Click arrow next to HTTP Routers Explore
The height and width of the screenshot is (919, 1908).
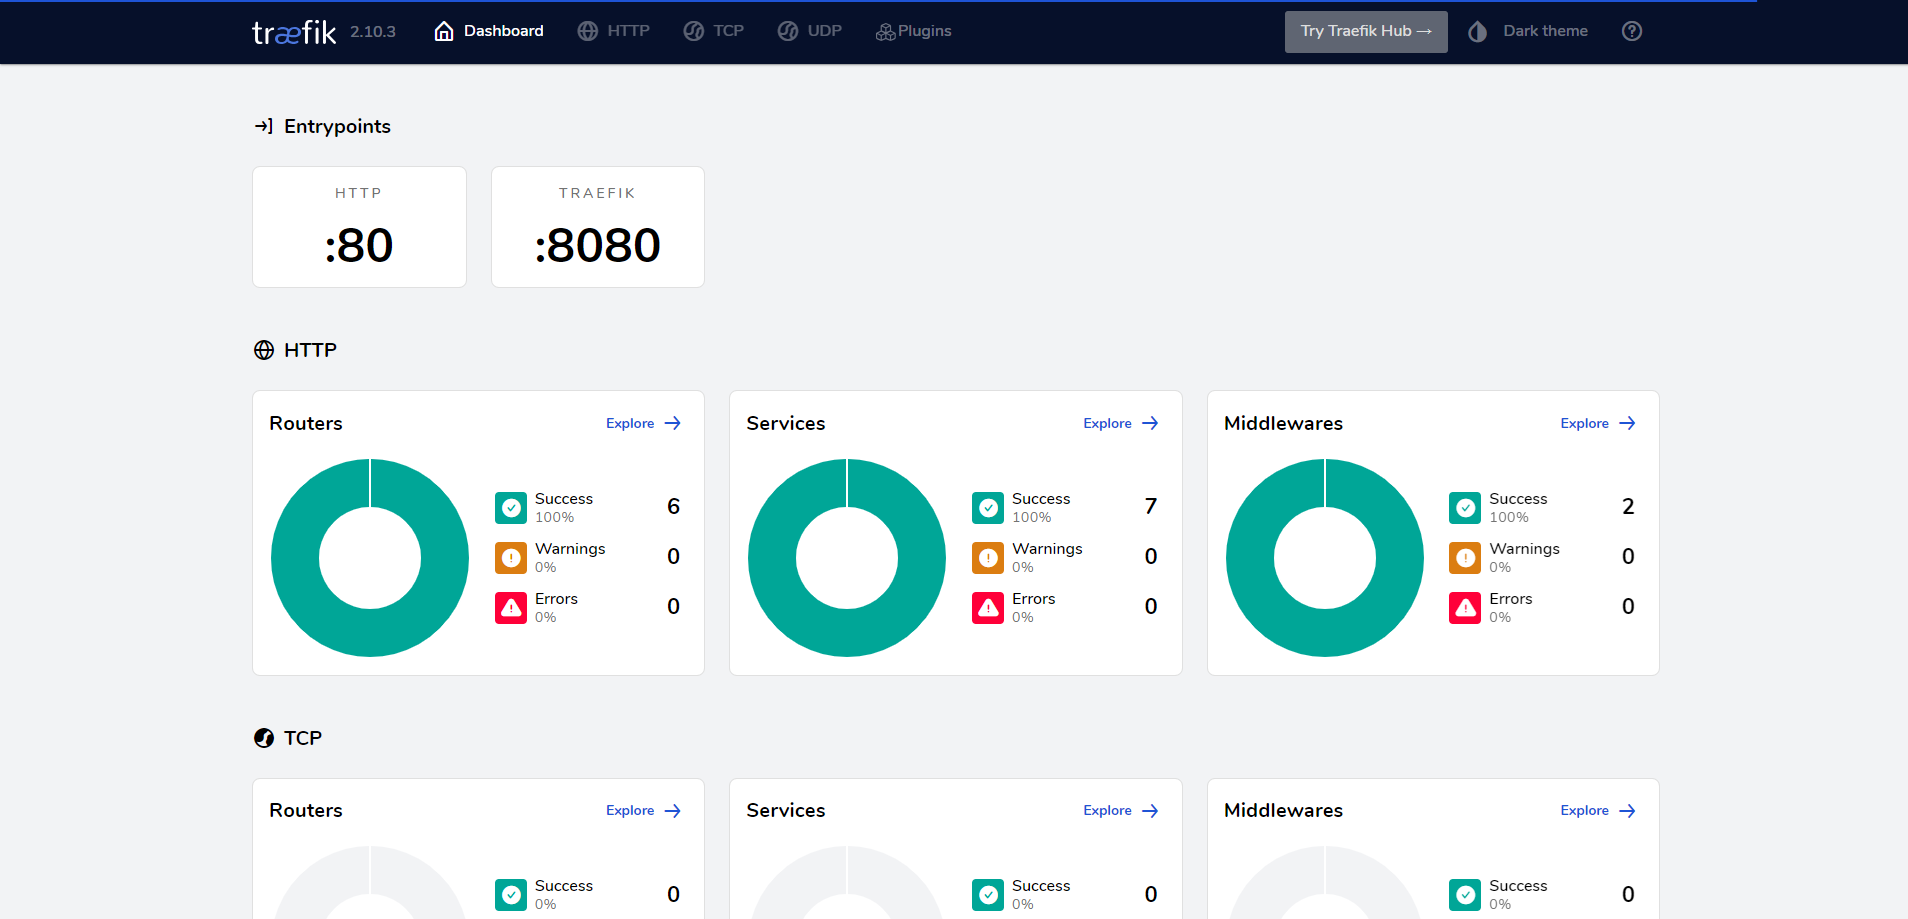[673, 423]
